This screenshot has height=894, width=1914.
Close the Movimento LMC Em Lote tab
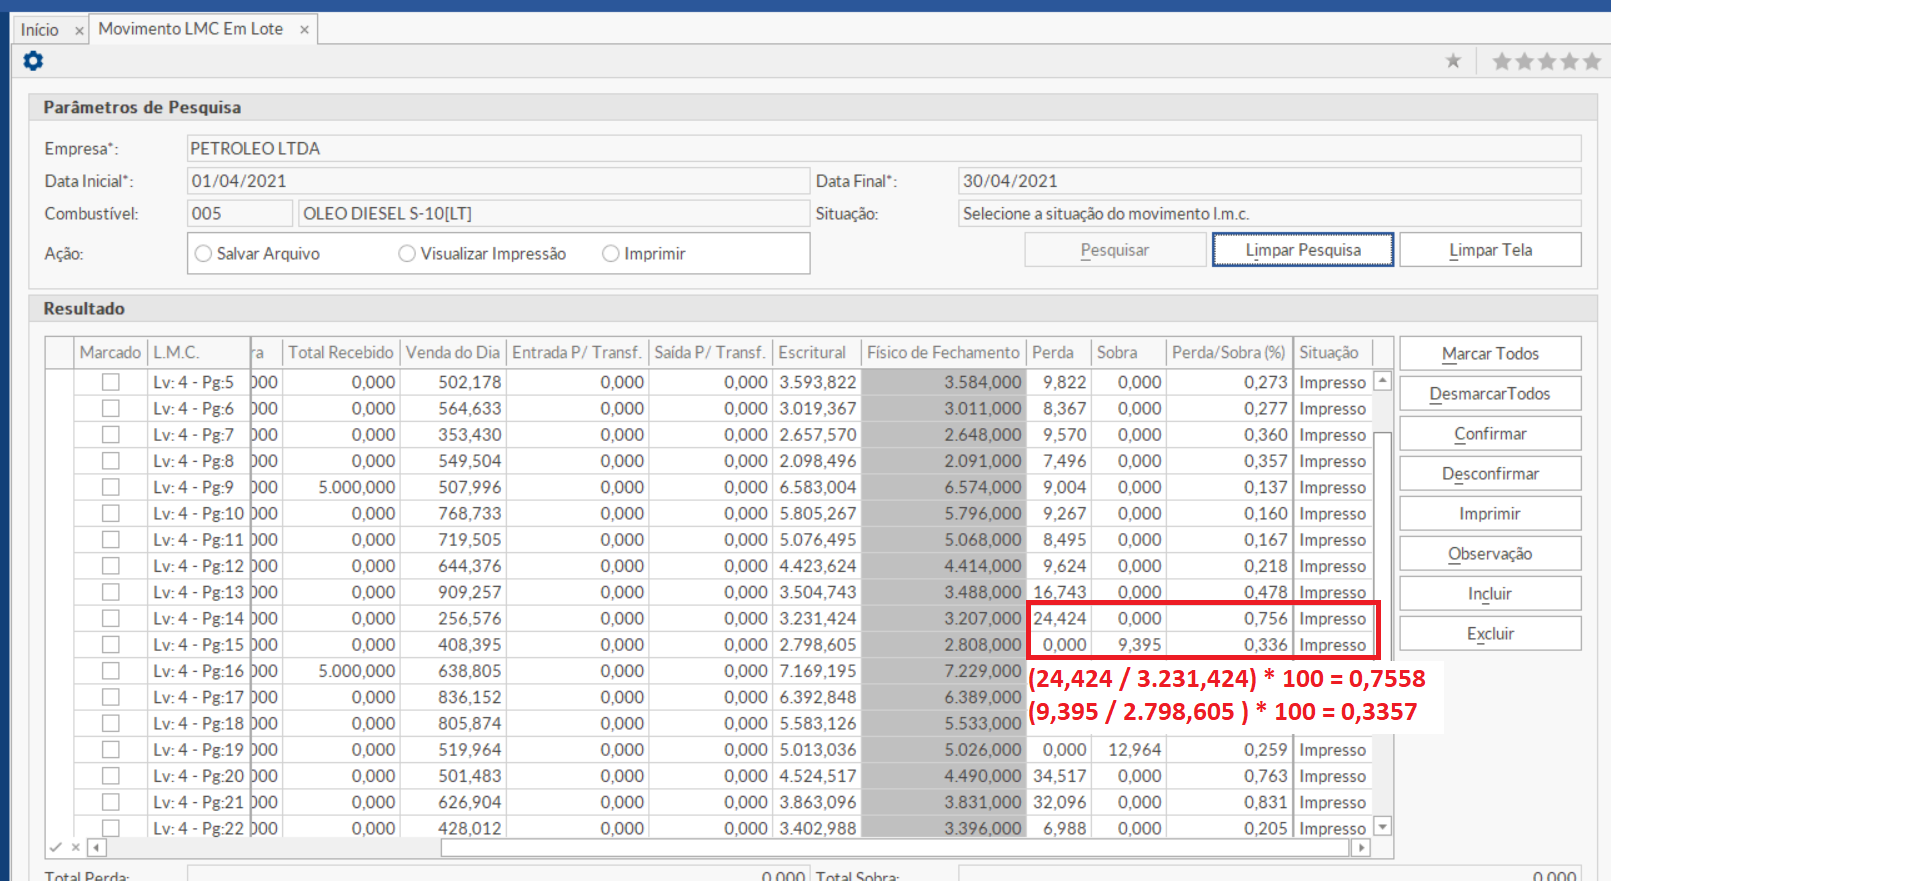tap(304, 30)
